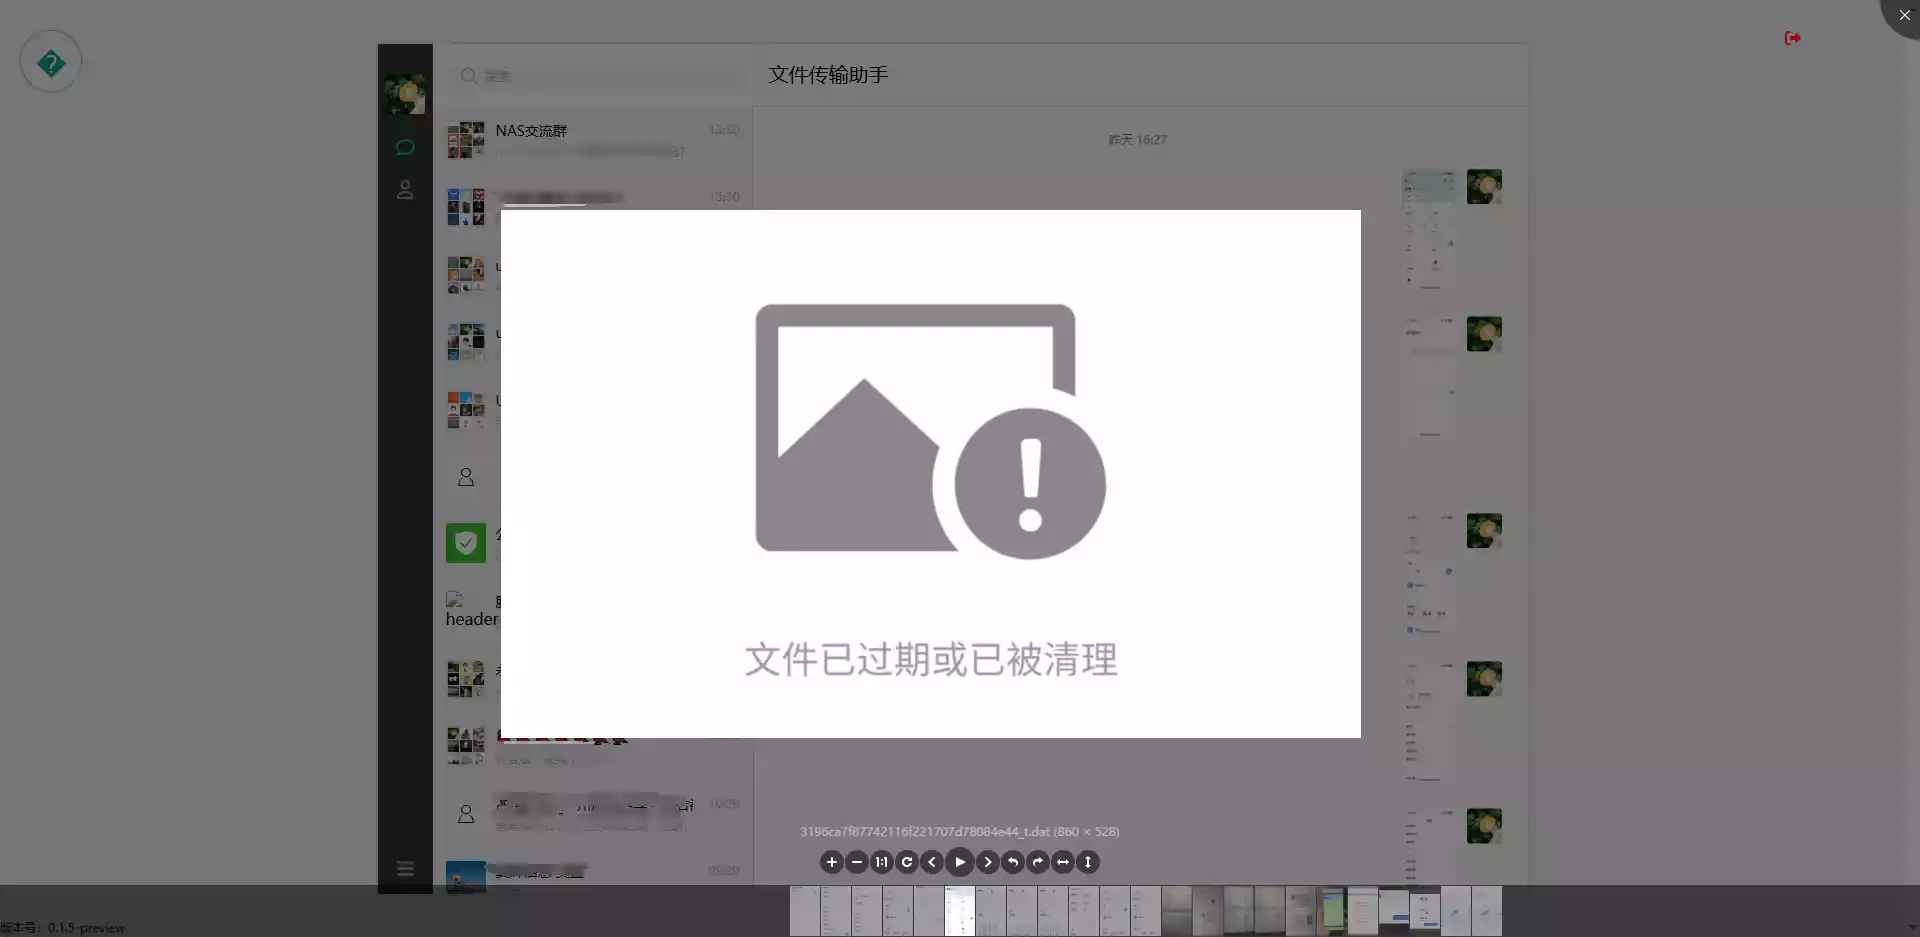
Task: Go to the previous image
Action: (x=932, y=862)
